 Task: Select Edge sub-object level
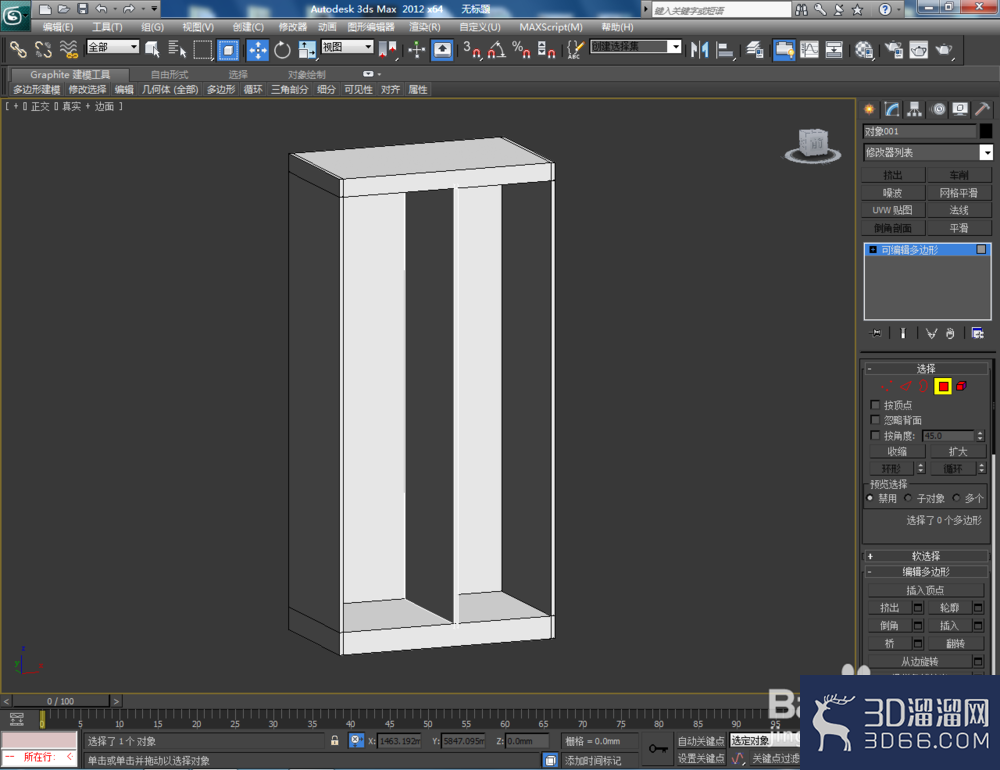906,386
